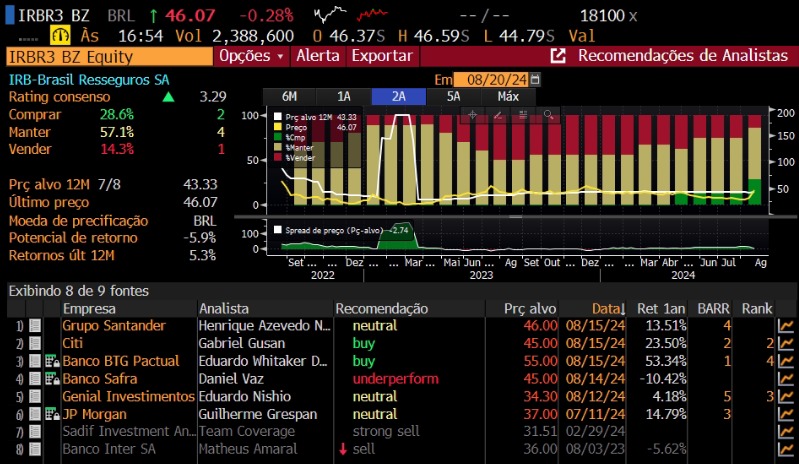Image resolution: width=799 pixels, height=464 pixels.
Task: Click the Ret 1an column header
Action: [x=661, y=309]
